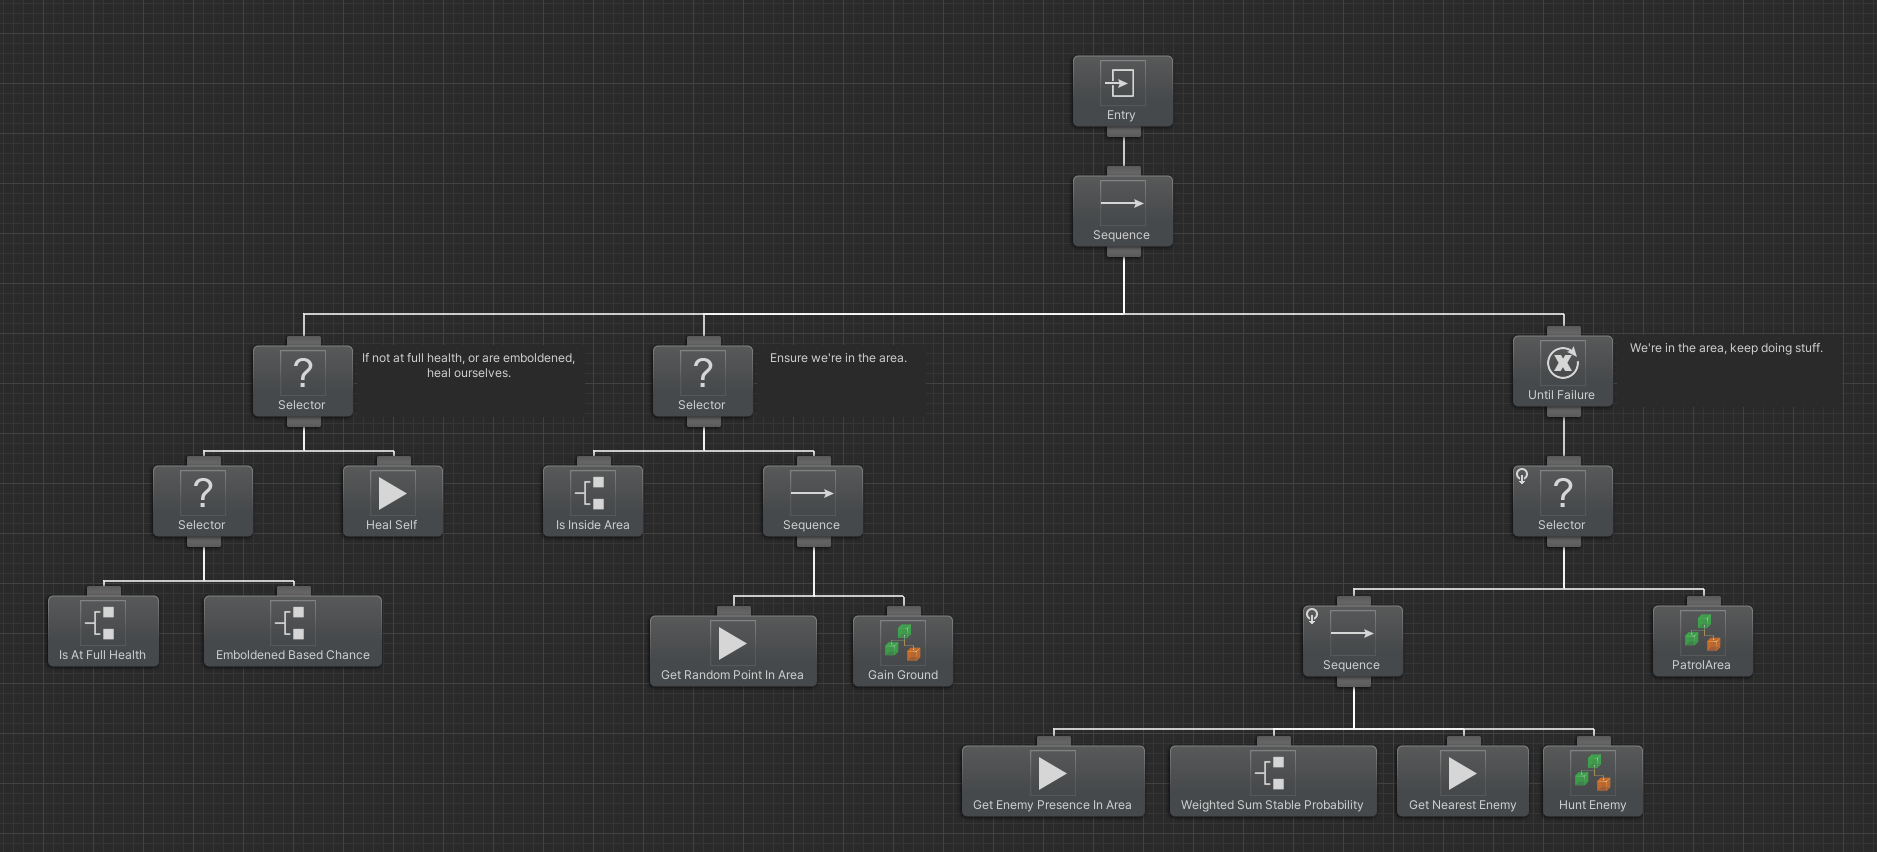The image size is (1877, 852).
Task: Select the Get Nearest Enemy action icon
Action: click(x=1462, y=773)
